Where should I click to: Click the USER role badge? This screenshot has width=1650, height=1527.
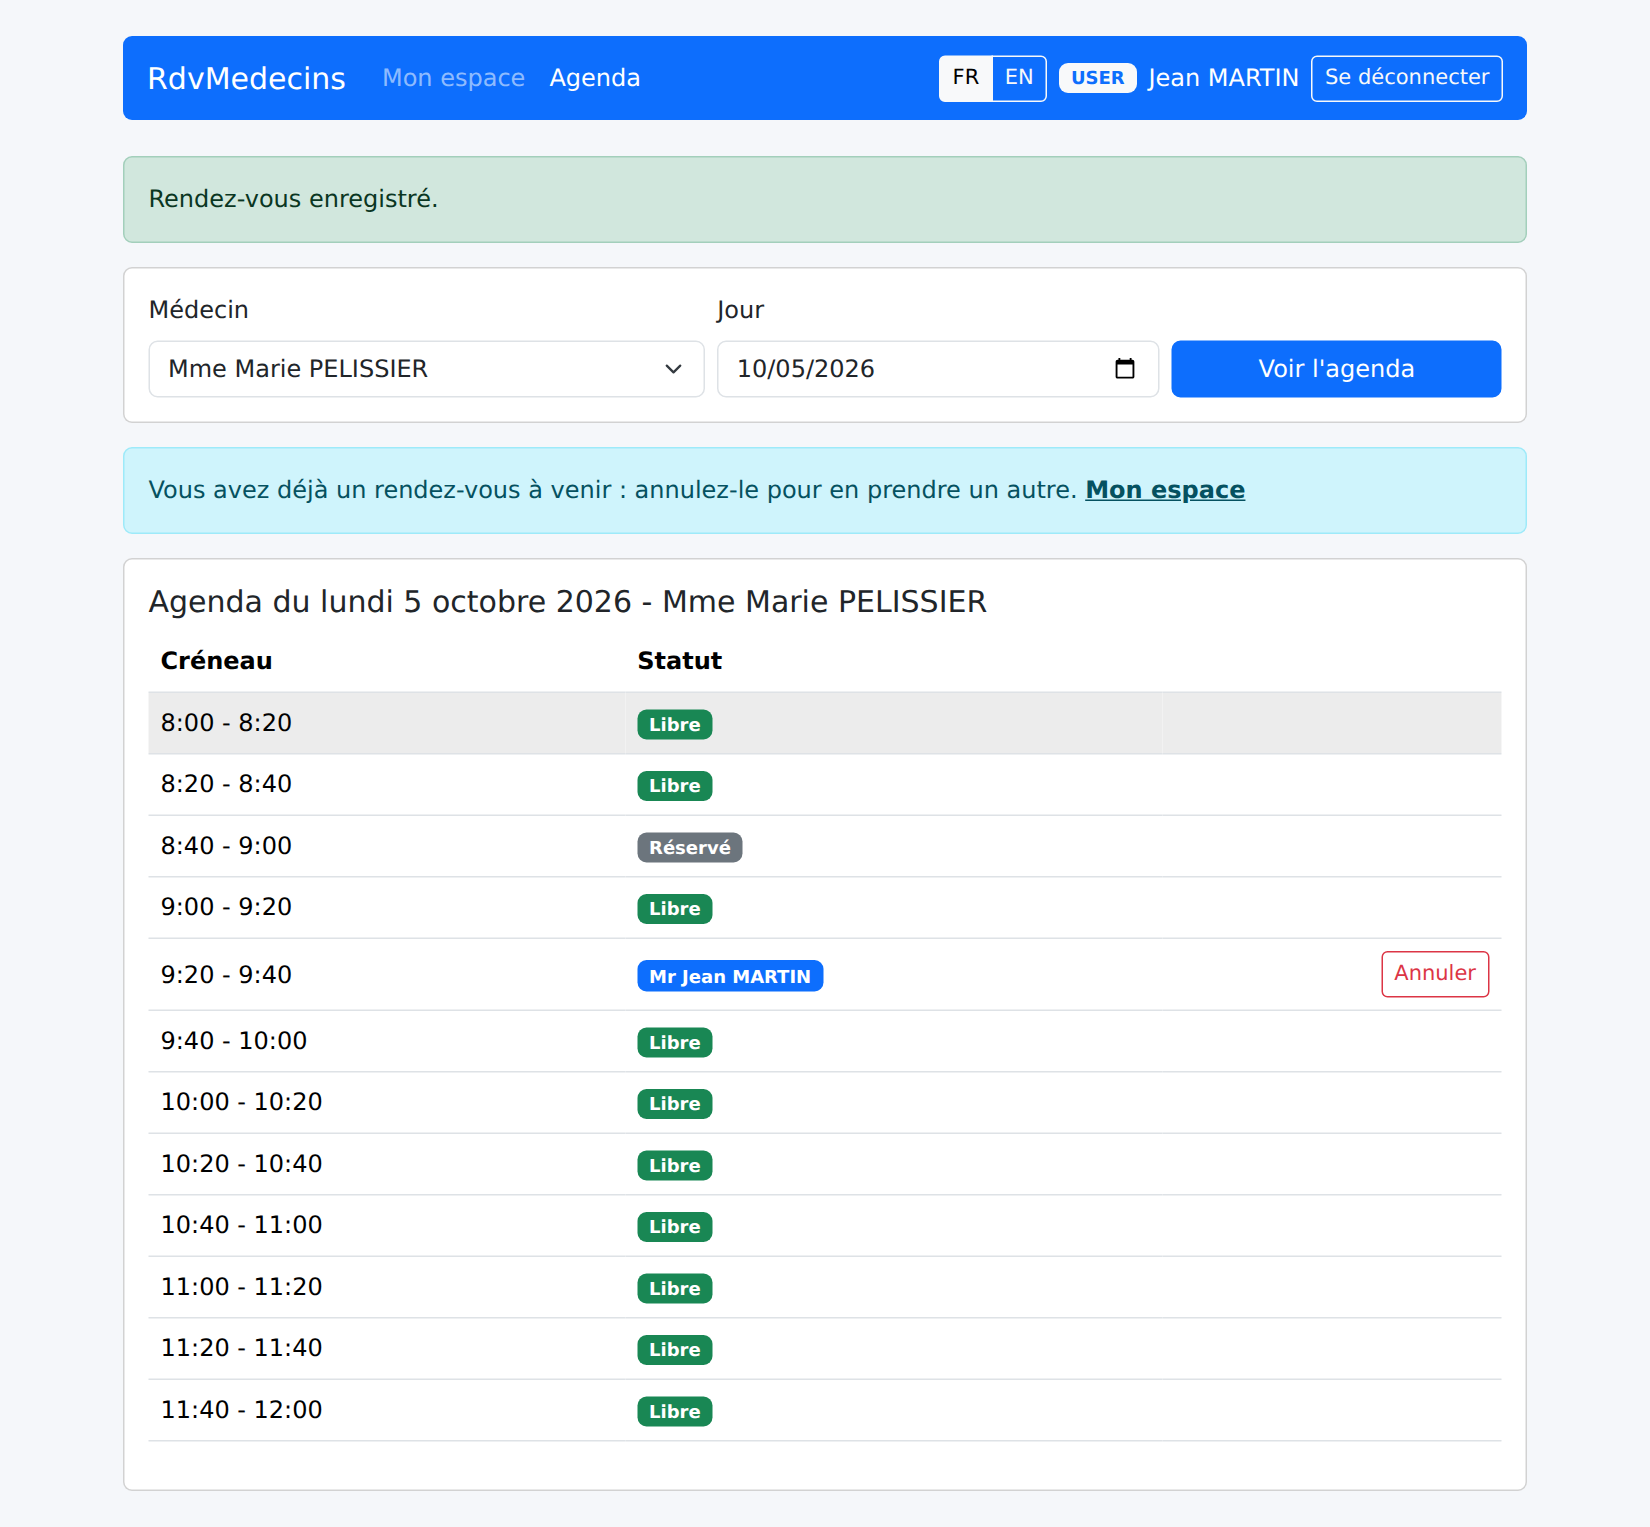pyautogui.click(x=1098, y=78)
